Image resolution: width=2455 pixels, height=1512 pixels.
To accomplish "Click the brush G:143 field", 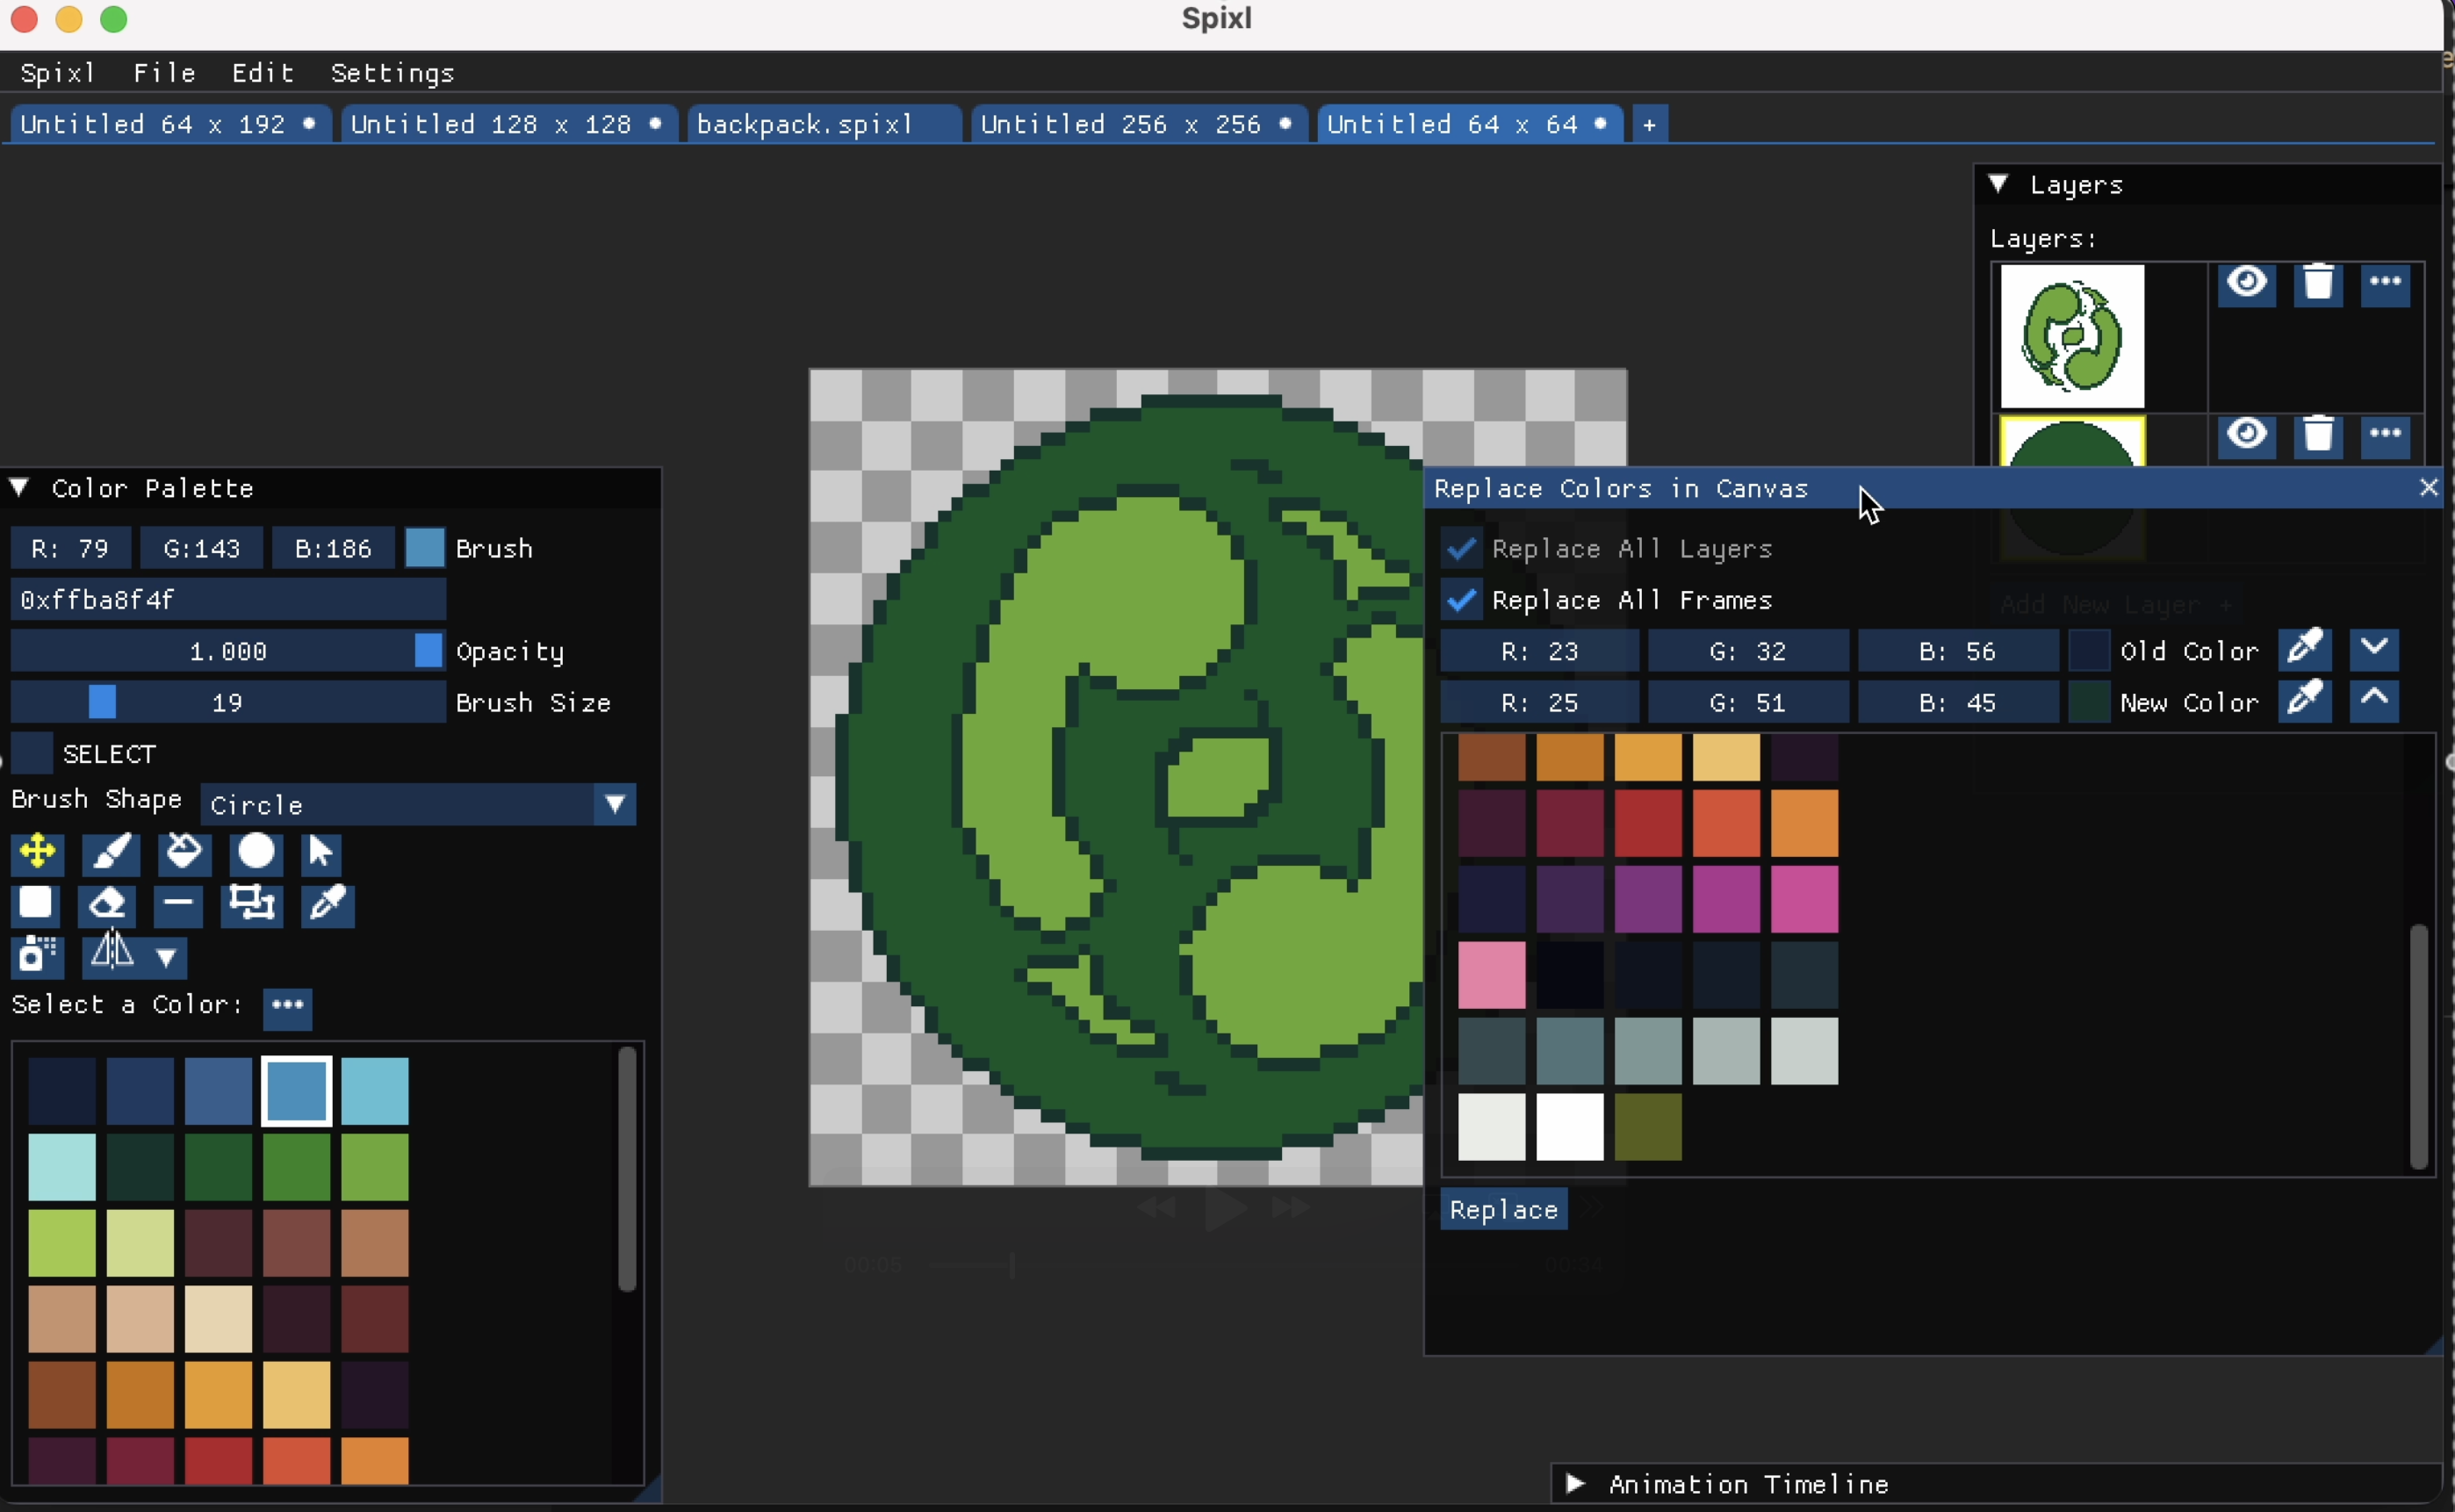I will pyautogui.click(x=202, y=548).
